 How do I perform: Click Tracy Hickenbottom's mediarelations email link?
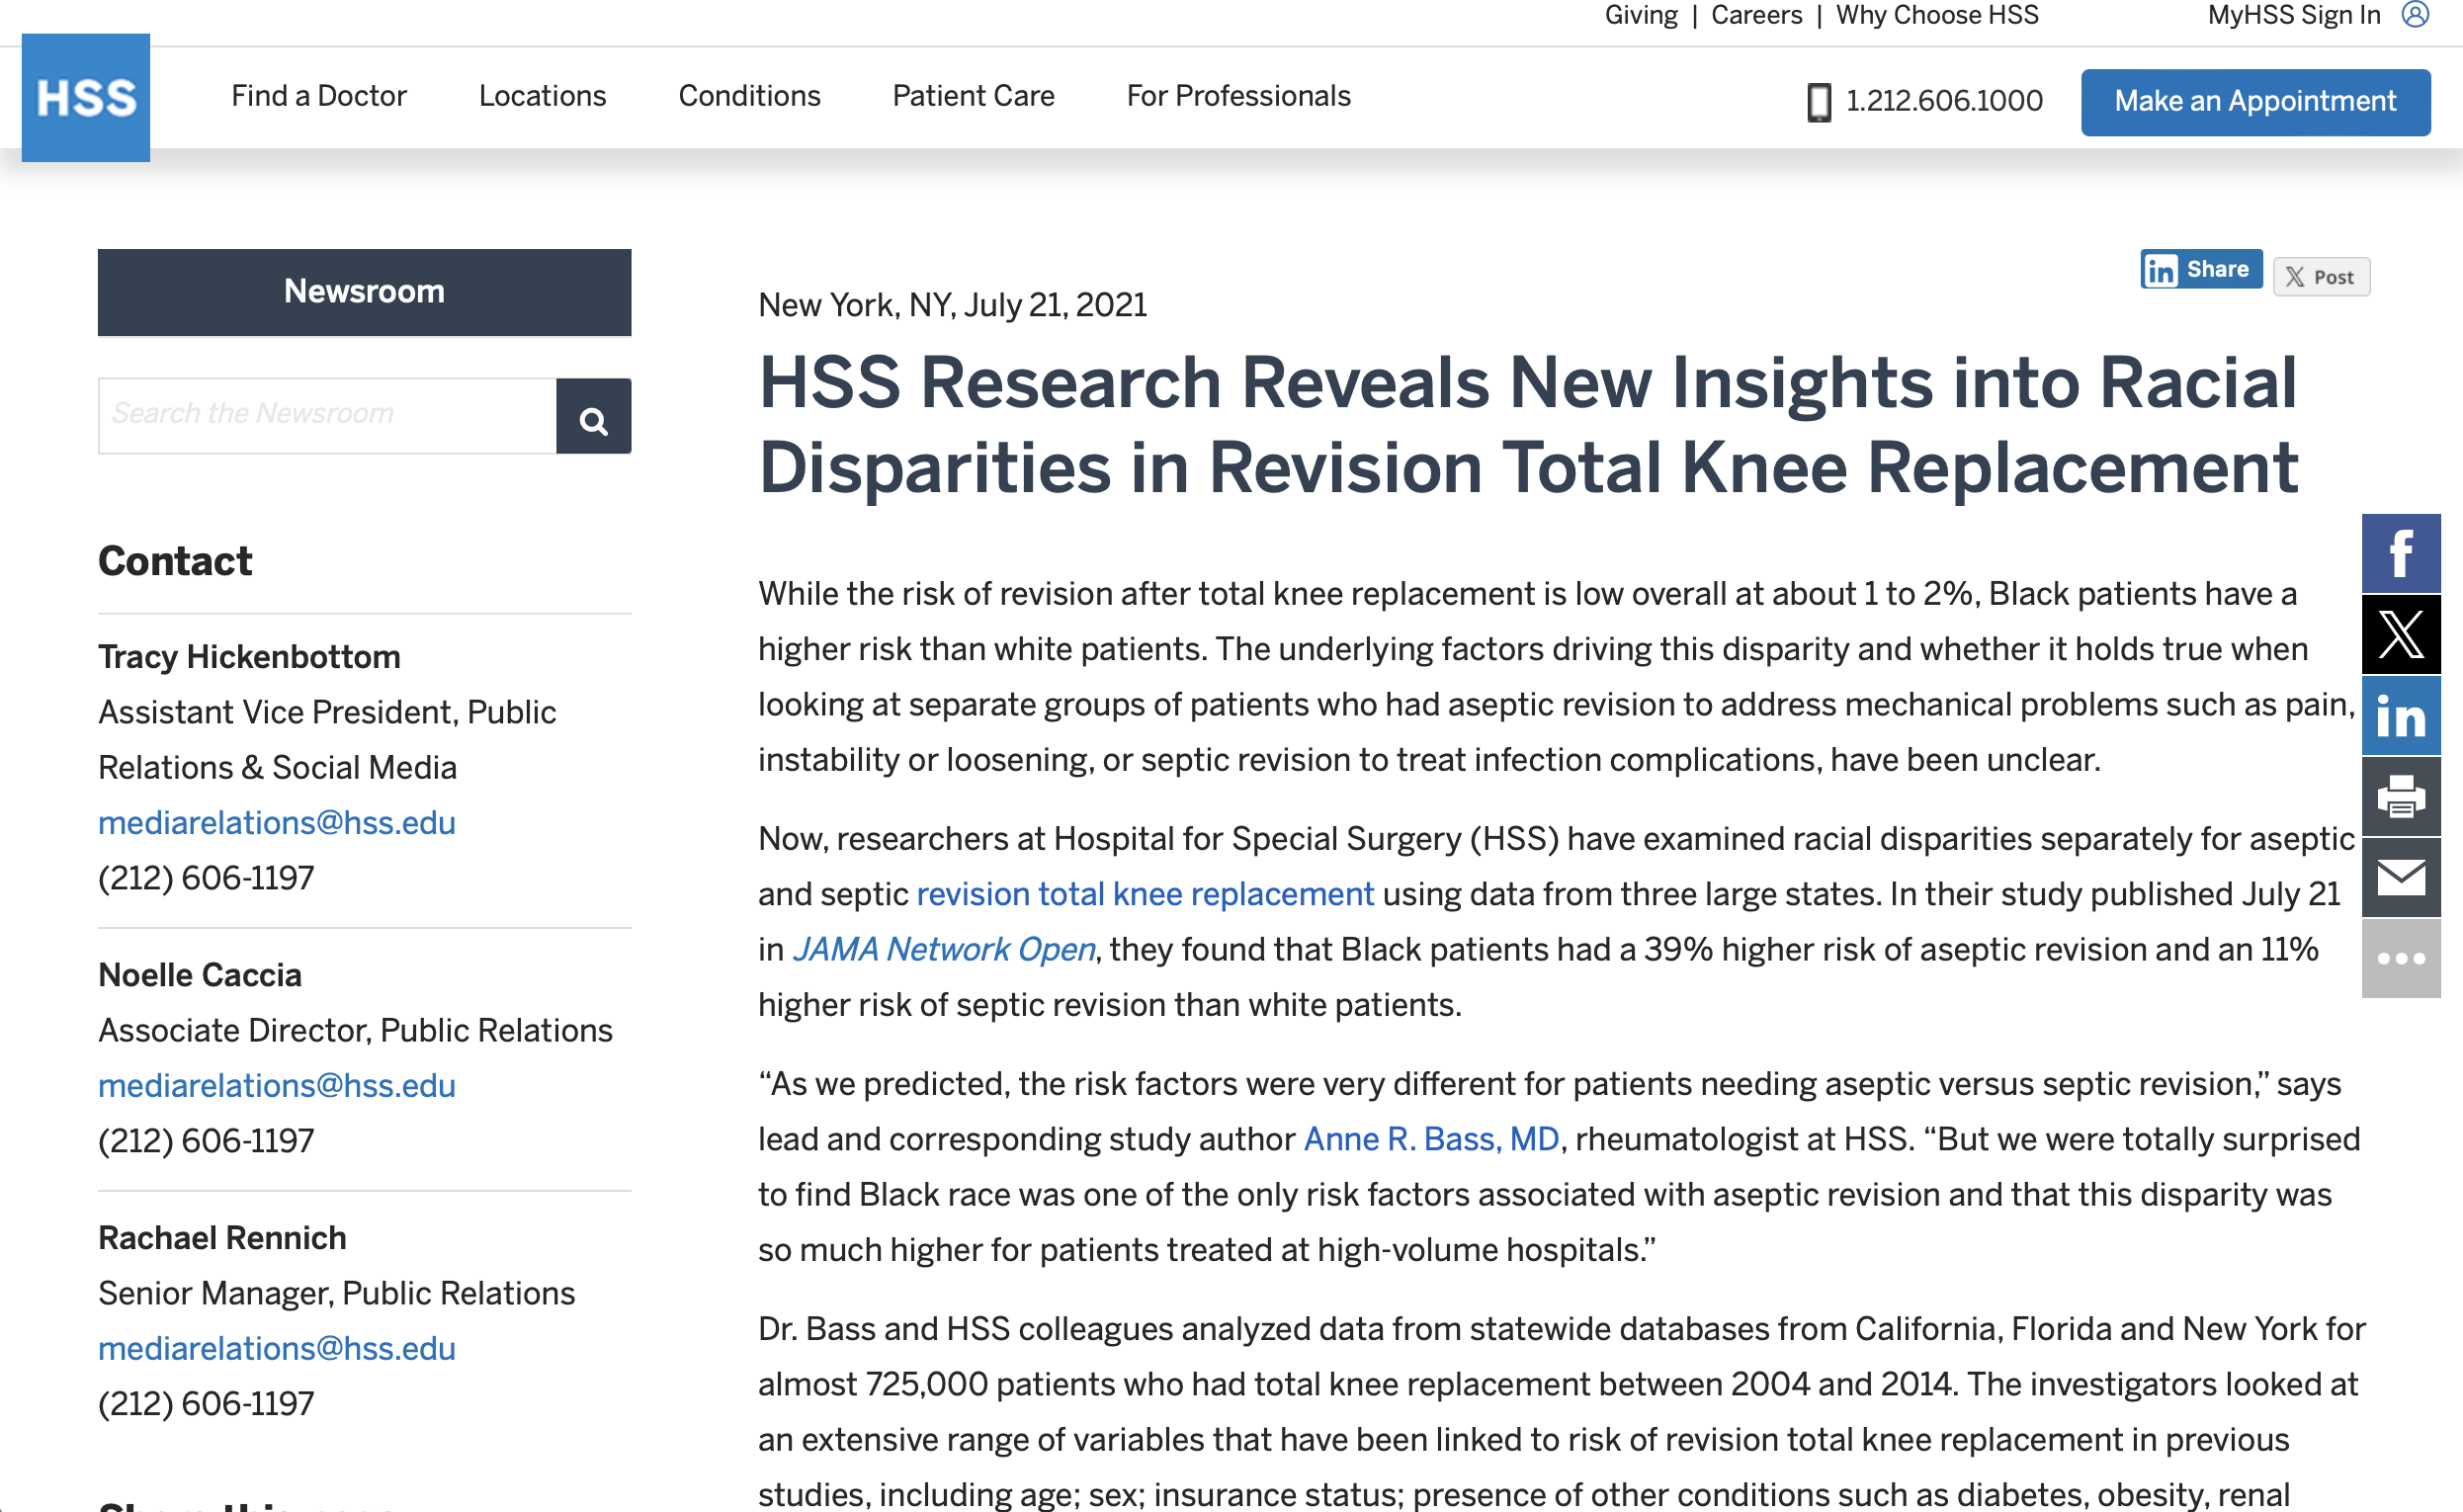tap(277, 823)
